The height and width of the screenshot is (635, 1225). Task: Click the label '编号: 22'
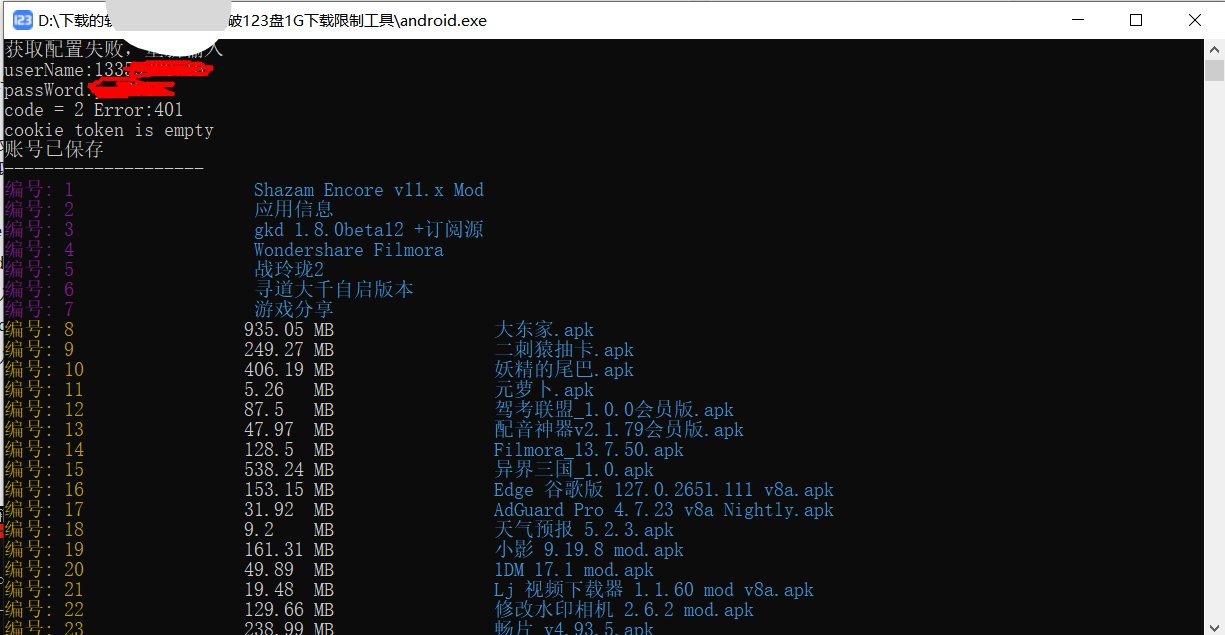tap(44, 610)
